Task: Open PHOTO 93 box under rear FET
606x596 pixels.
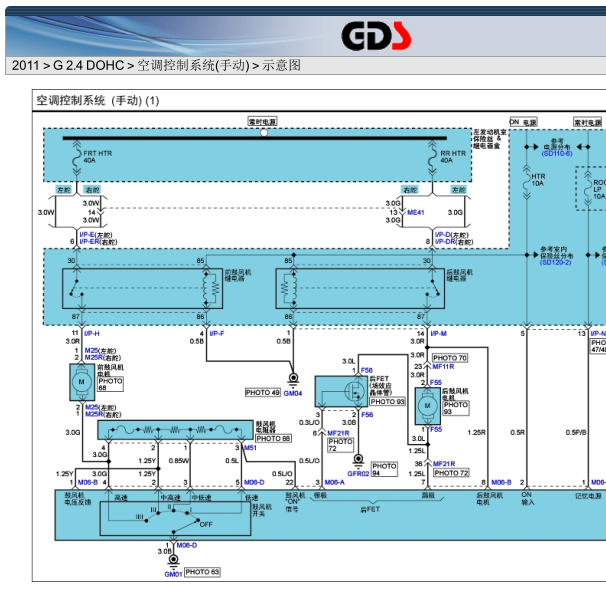Action: tap(387, 402)
